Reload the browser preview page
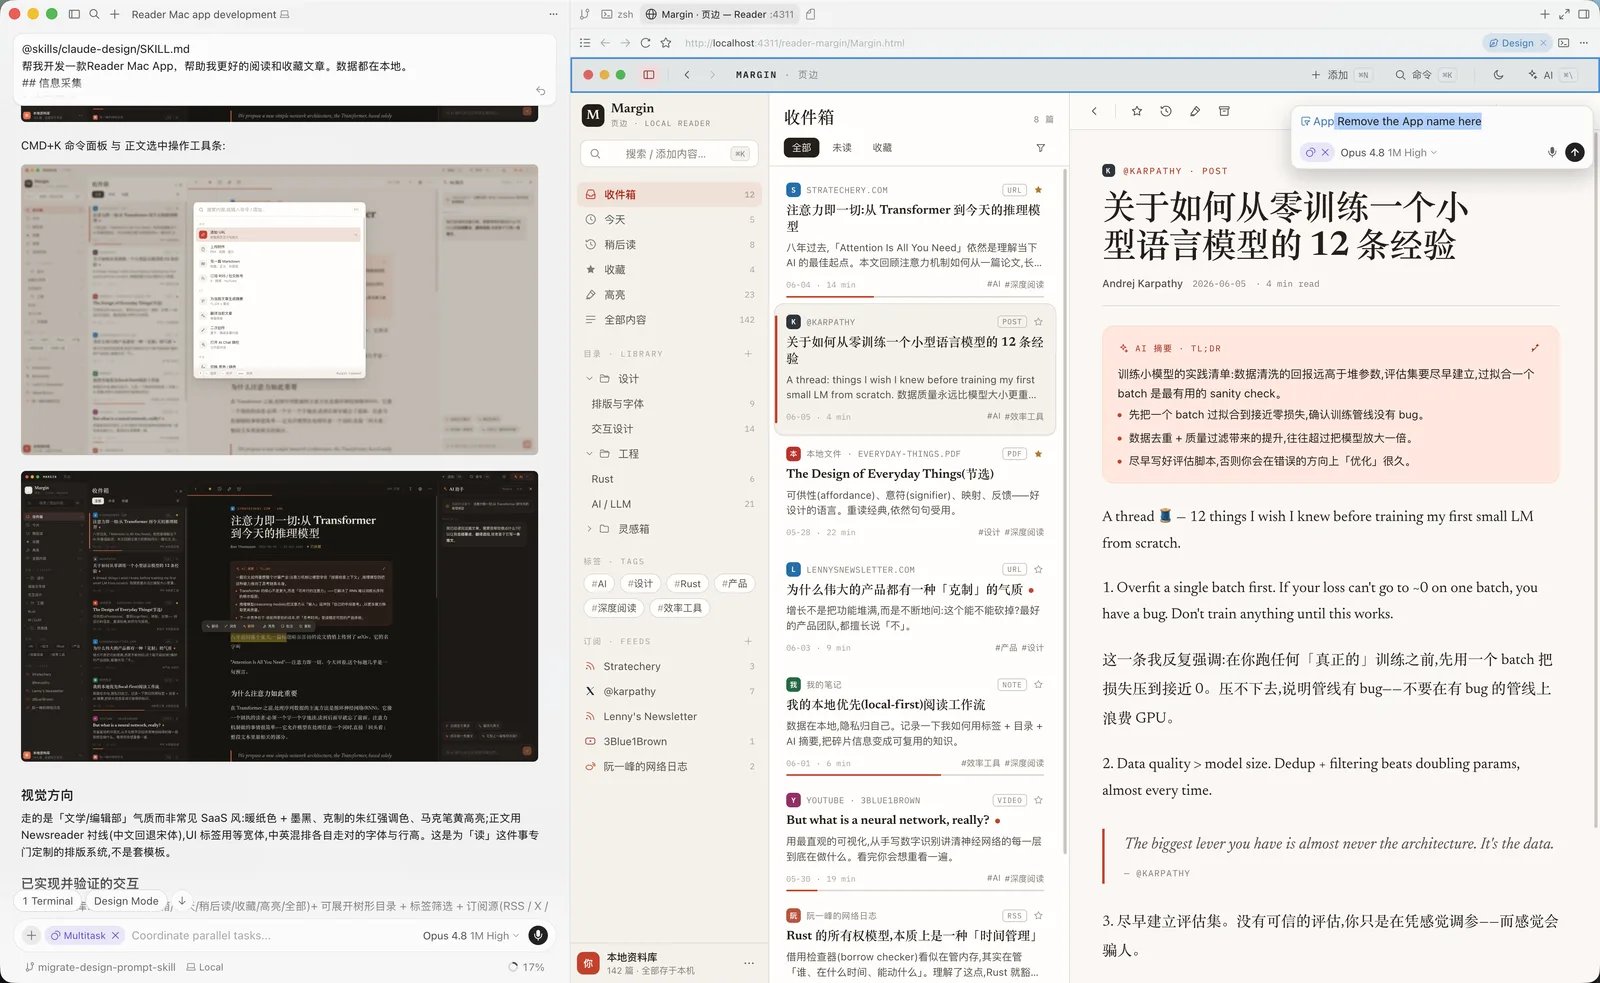Image resolution: width=1600 pixels, height=983 pixels. pyautogui.click(x=645, y=43)
